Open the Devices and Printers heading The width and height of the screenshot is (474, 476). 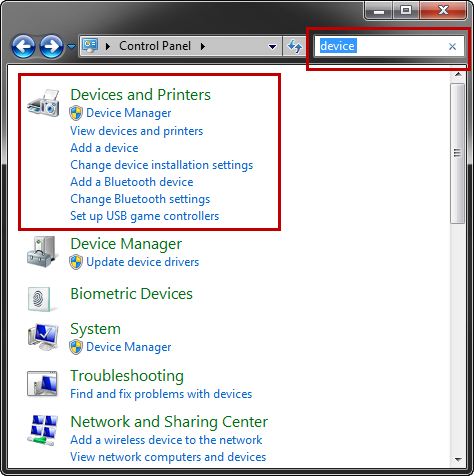tap(140, 95)
